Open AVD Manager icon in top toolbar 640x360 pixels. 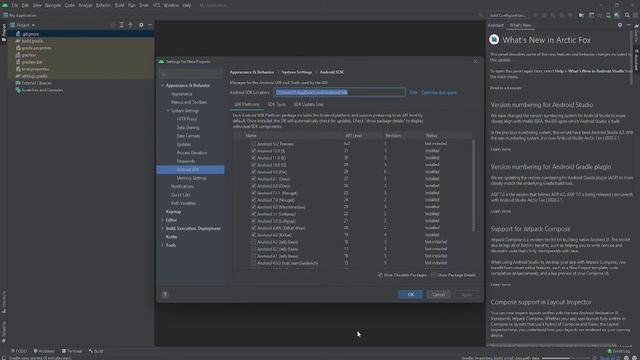point(608,15)
